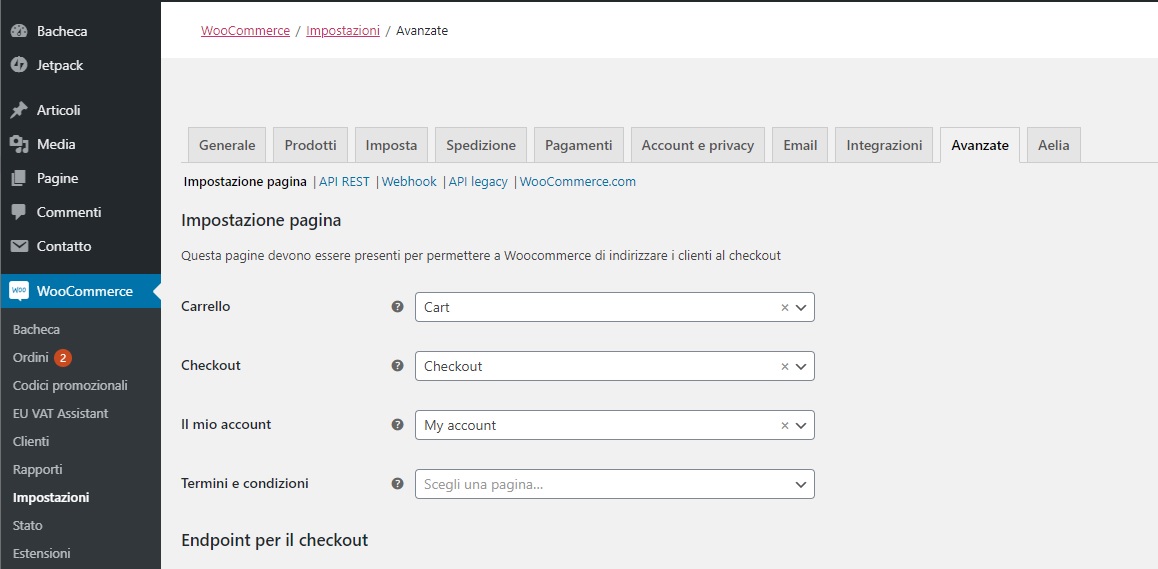Select the Impostazione pagina sub-section link
The image size is (1158, 569).
click(245, 182)
